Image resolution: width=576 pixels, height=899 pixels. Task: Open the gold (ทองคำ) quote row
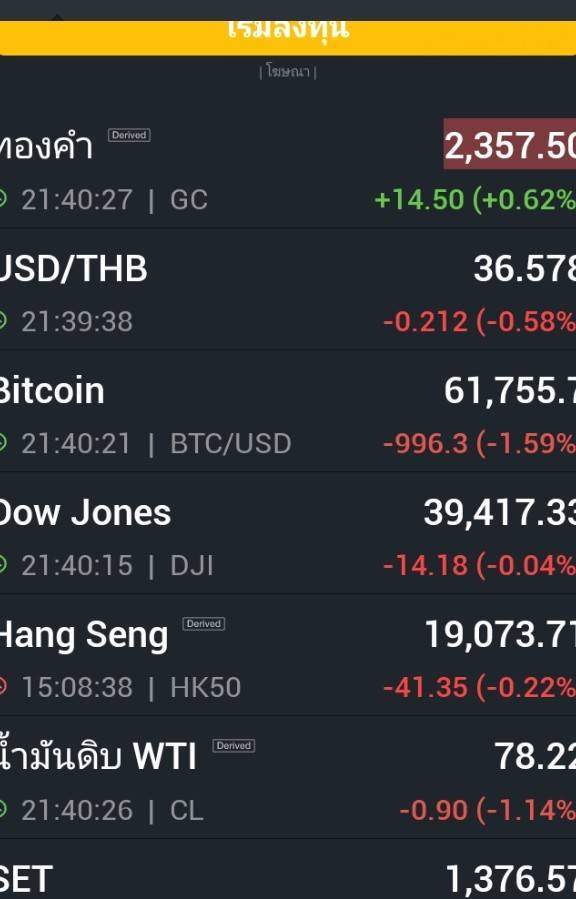click(288, 171)
